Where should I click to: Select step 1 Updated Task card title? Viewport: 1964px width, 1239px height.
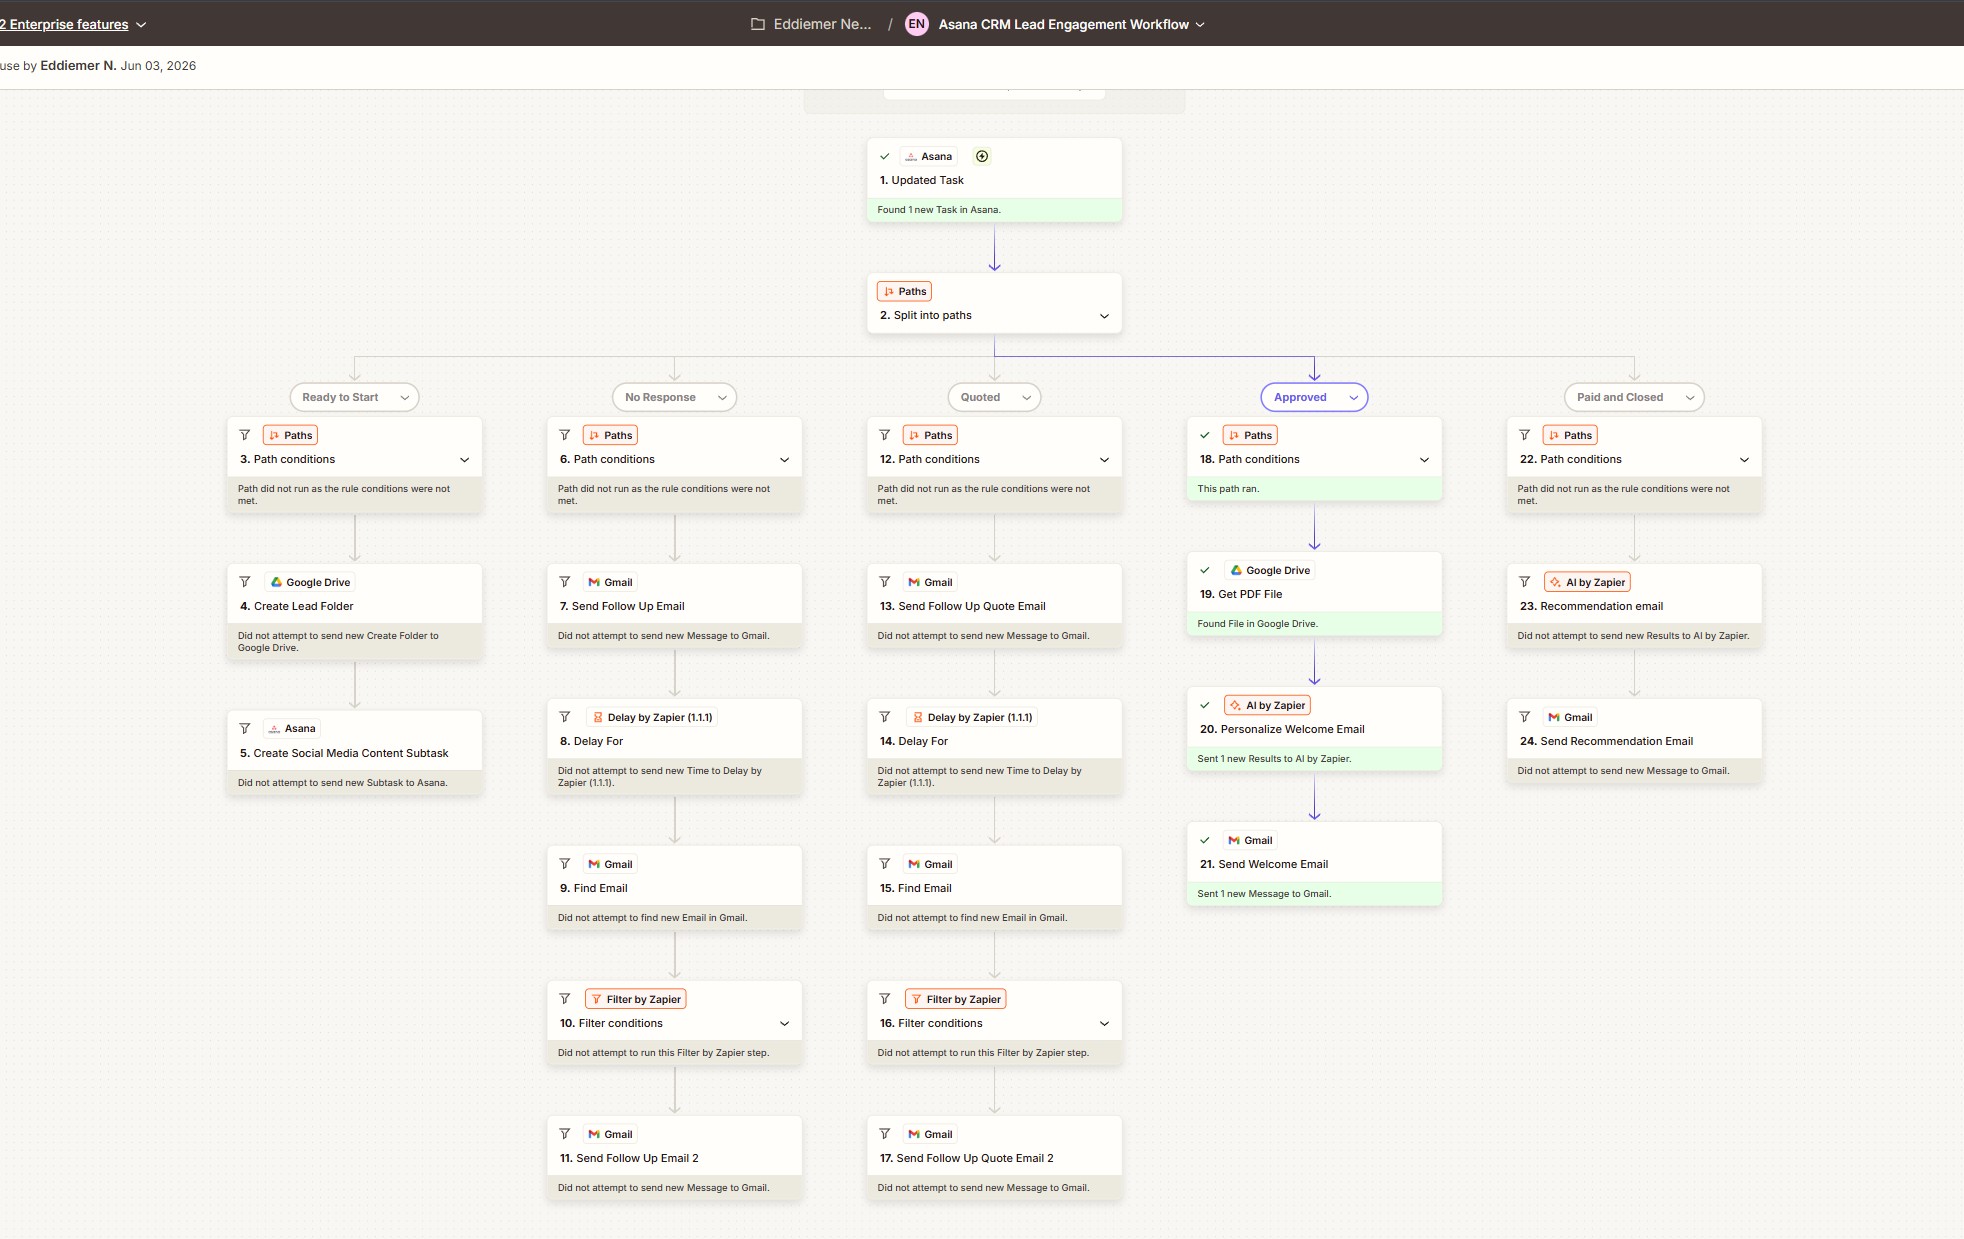(x=922, y=180)
